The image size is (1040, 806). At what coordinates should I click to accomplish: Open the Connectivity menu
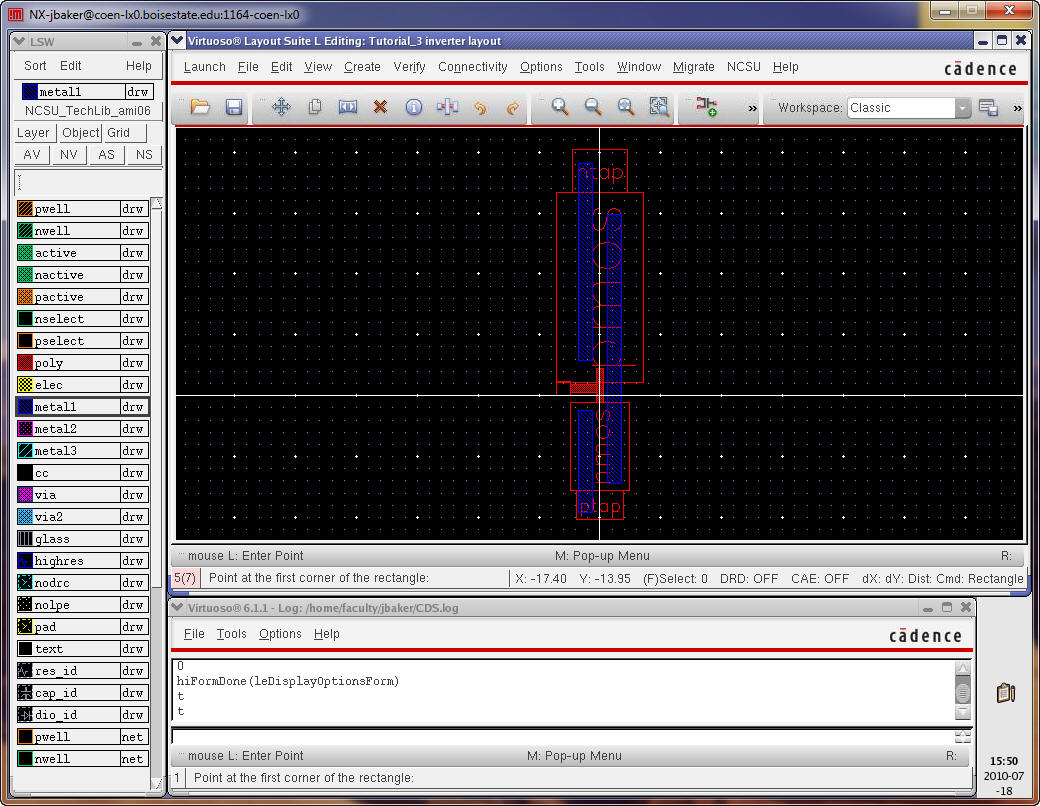(472, 67)
